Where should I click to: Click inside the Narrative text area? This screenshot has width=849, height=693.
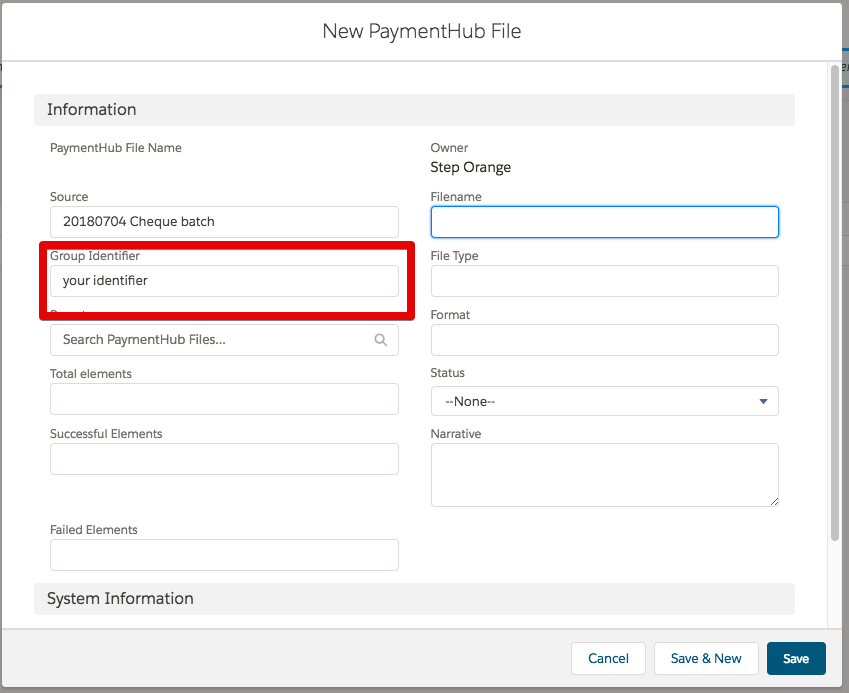[604, 474]
